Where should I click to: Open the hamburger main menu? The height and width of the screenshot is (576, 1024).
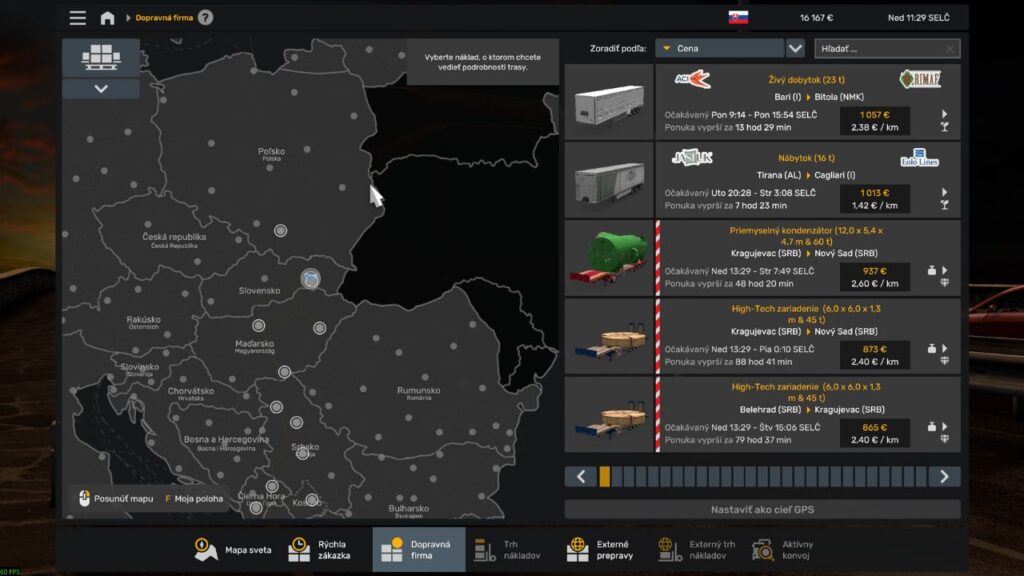click(77, 18)
